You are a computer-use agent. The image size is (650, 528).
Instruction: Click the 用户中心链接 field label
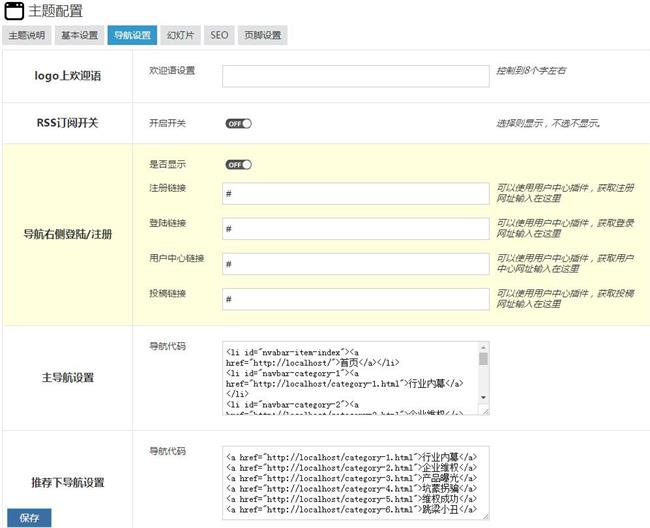(x=177, y=259)
